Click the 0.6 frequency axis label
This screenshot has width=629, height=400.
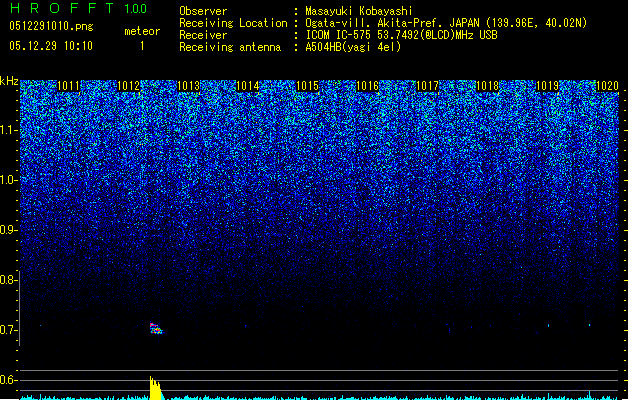8,380
